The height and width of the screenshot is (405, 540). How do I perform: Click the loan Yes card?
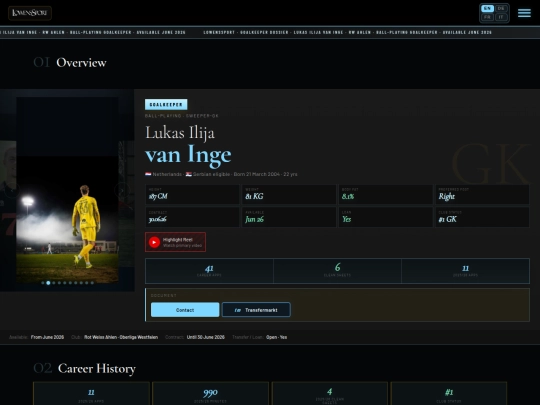pyautogui.click(x=386, y=217)
